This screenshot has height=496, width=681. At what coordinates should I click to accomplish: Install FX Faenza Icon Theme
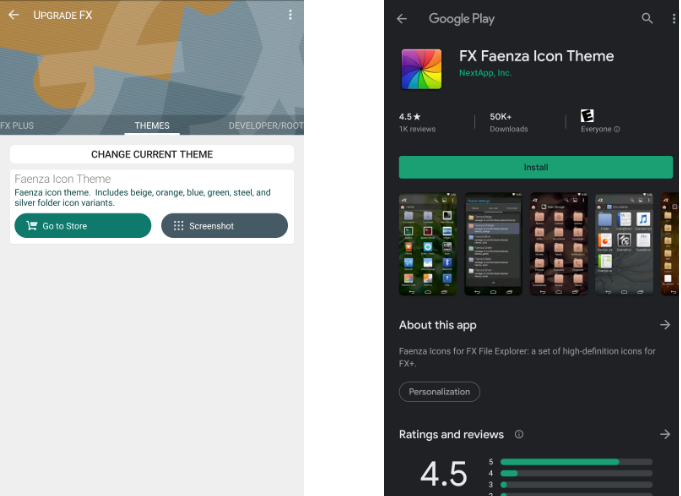tap(536, 167)
